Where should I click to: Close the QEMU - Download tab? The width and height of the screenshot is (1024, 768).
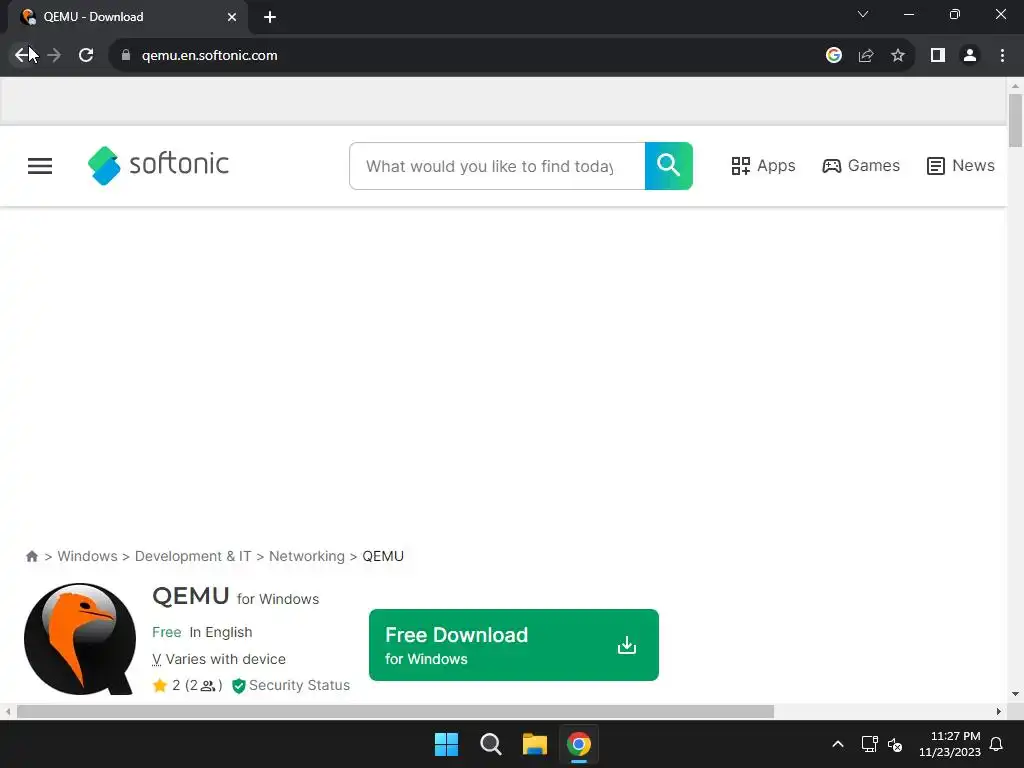[x=232, y=17]
